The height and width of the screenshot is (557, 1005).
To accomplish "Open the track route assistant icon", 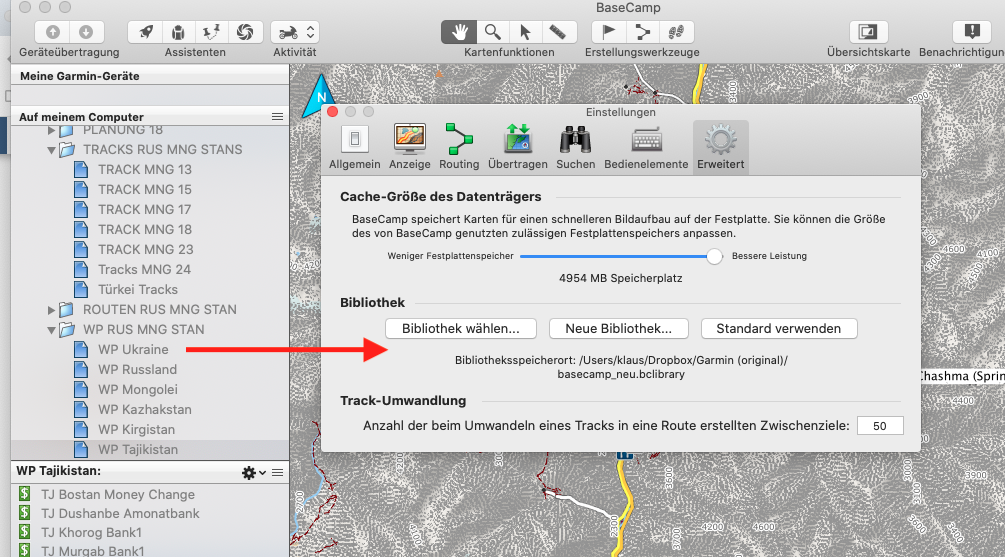I will click(x=212, y=32).
